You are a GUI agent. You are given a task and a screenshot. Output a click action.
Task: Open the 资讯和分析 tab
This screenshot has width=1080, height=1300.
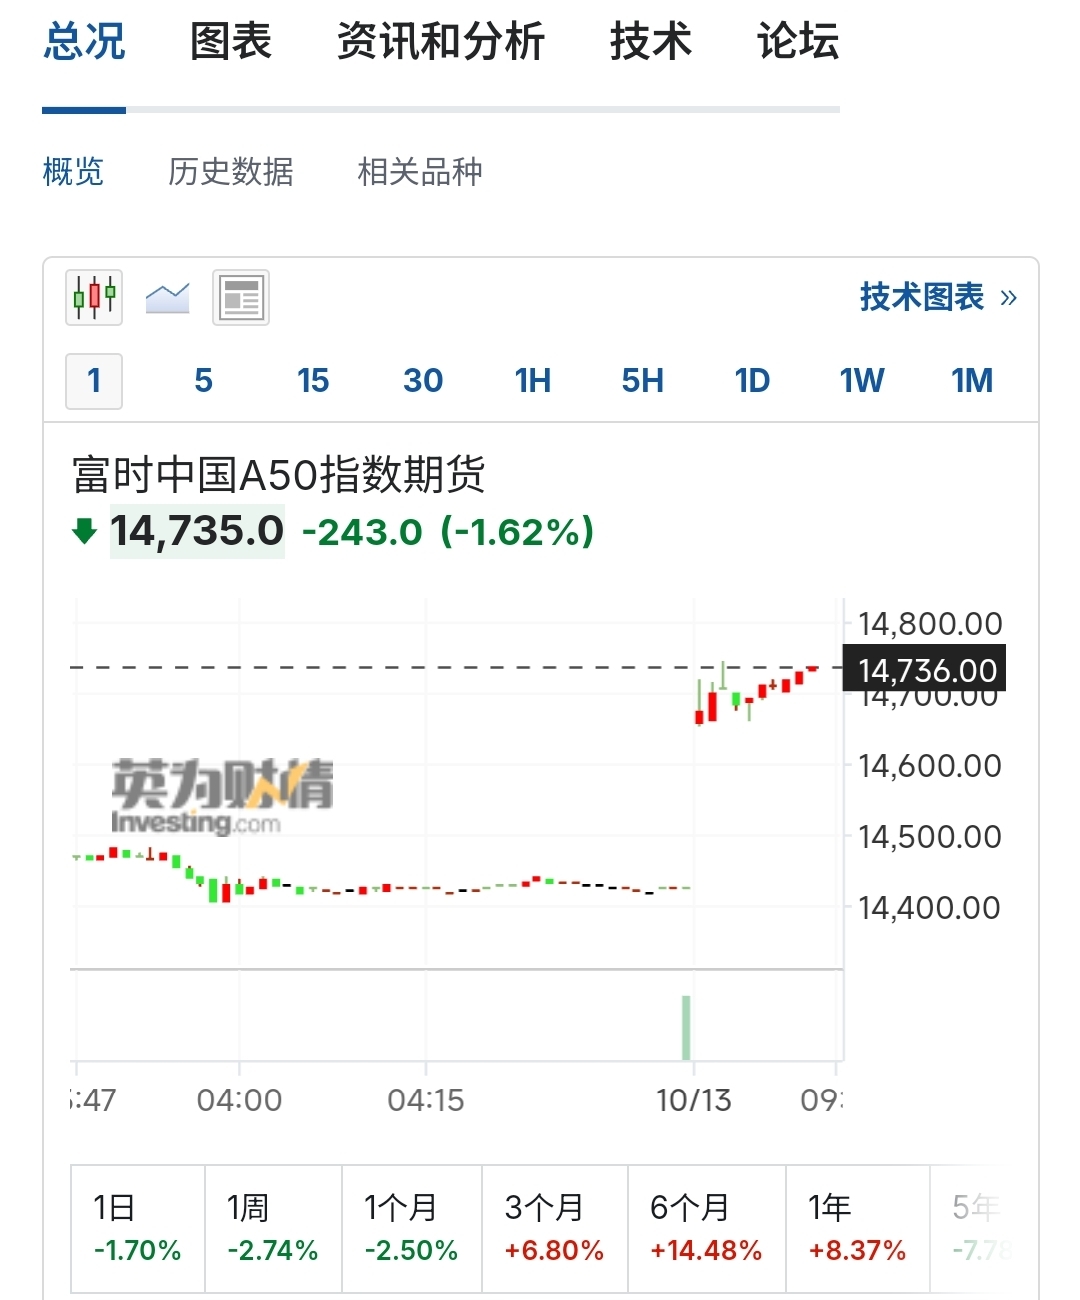[x=440, y=42]
